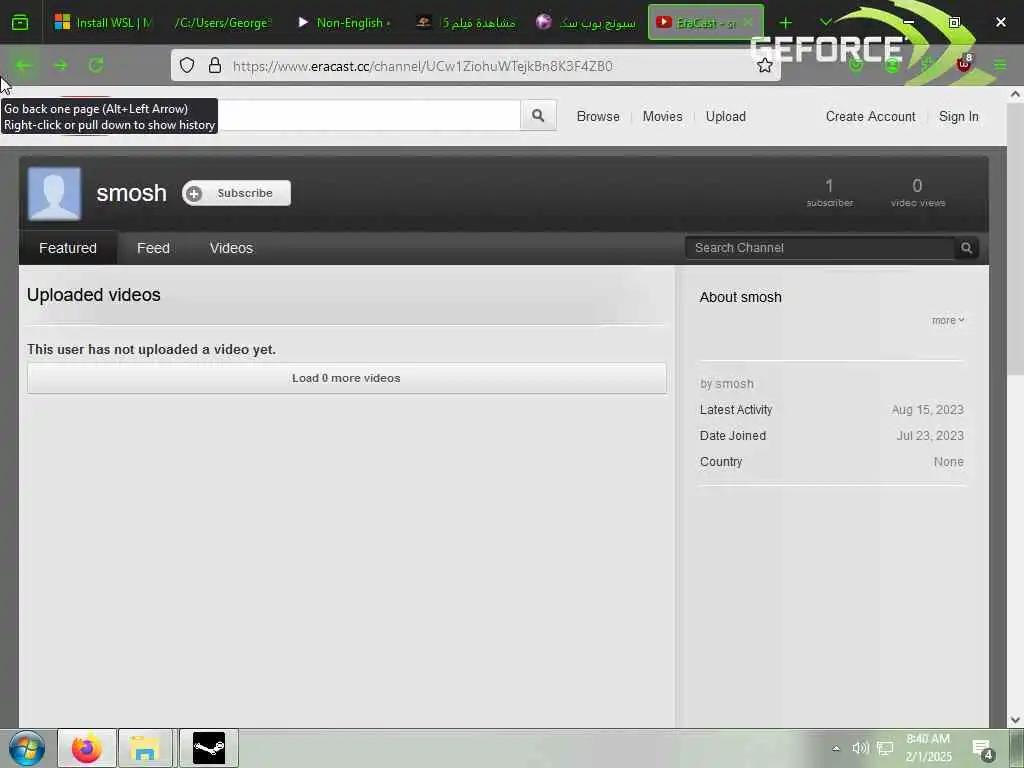Open Firefox in the taskbar
Image resolution: width=1024 pixels, height=768 pixels.
(87, 748)
